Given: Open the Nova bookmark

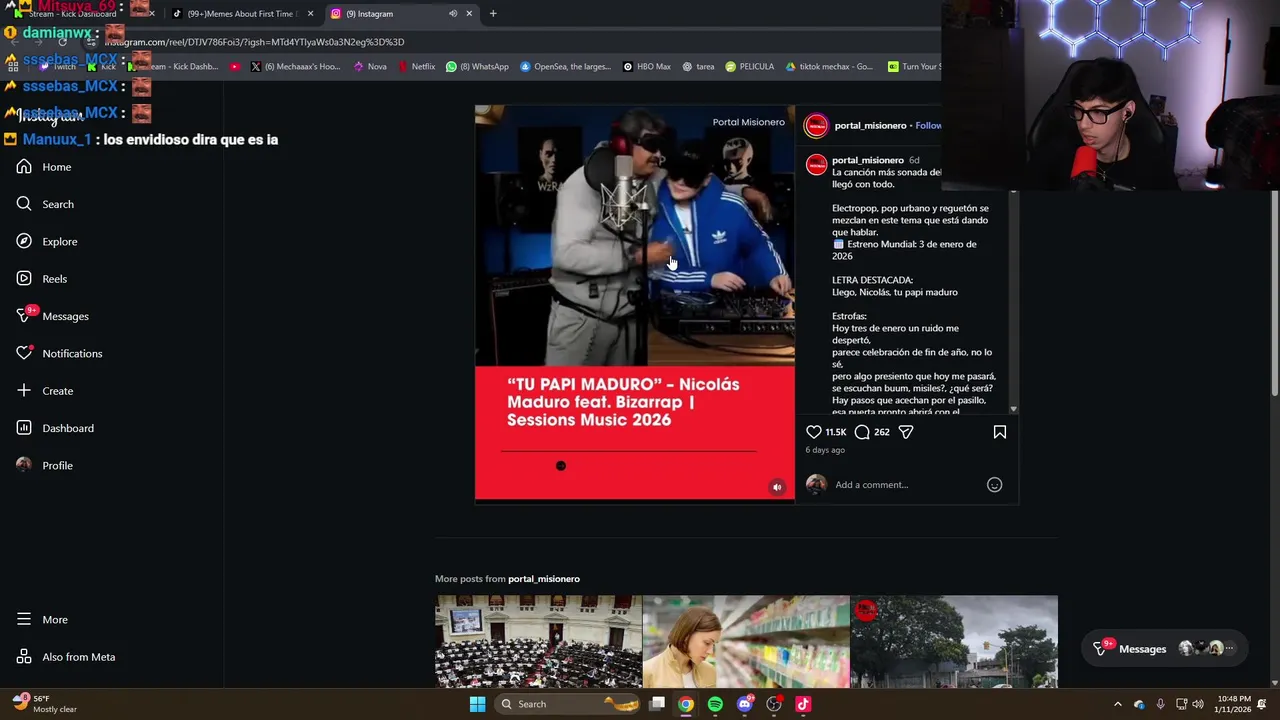Looking at the screenshot, I should coord(370,67).
